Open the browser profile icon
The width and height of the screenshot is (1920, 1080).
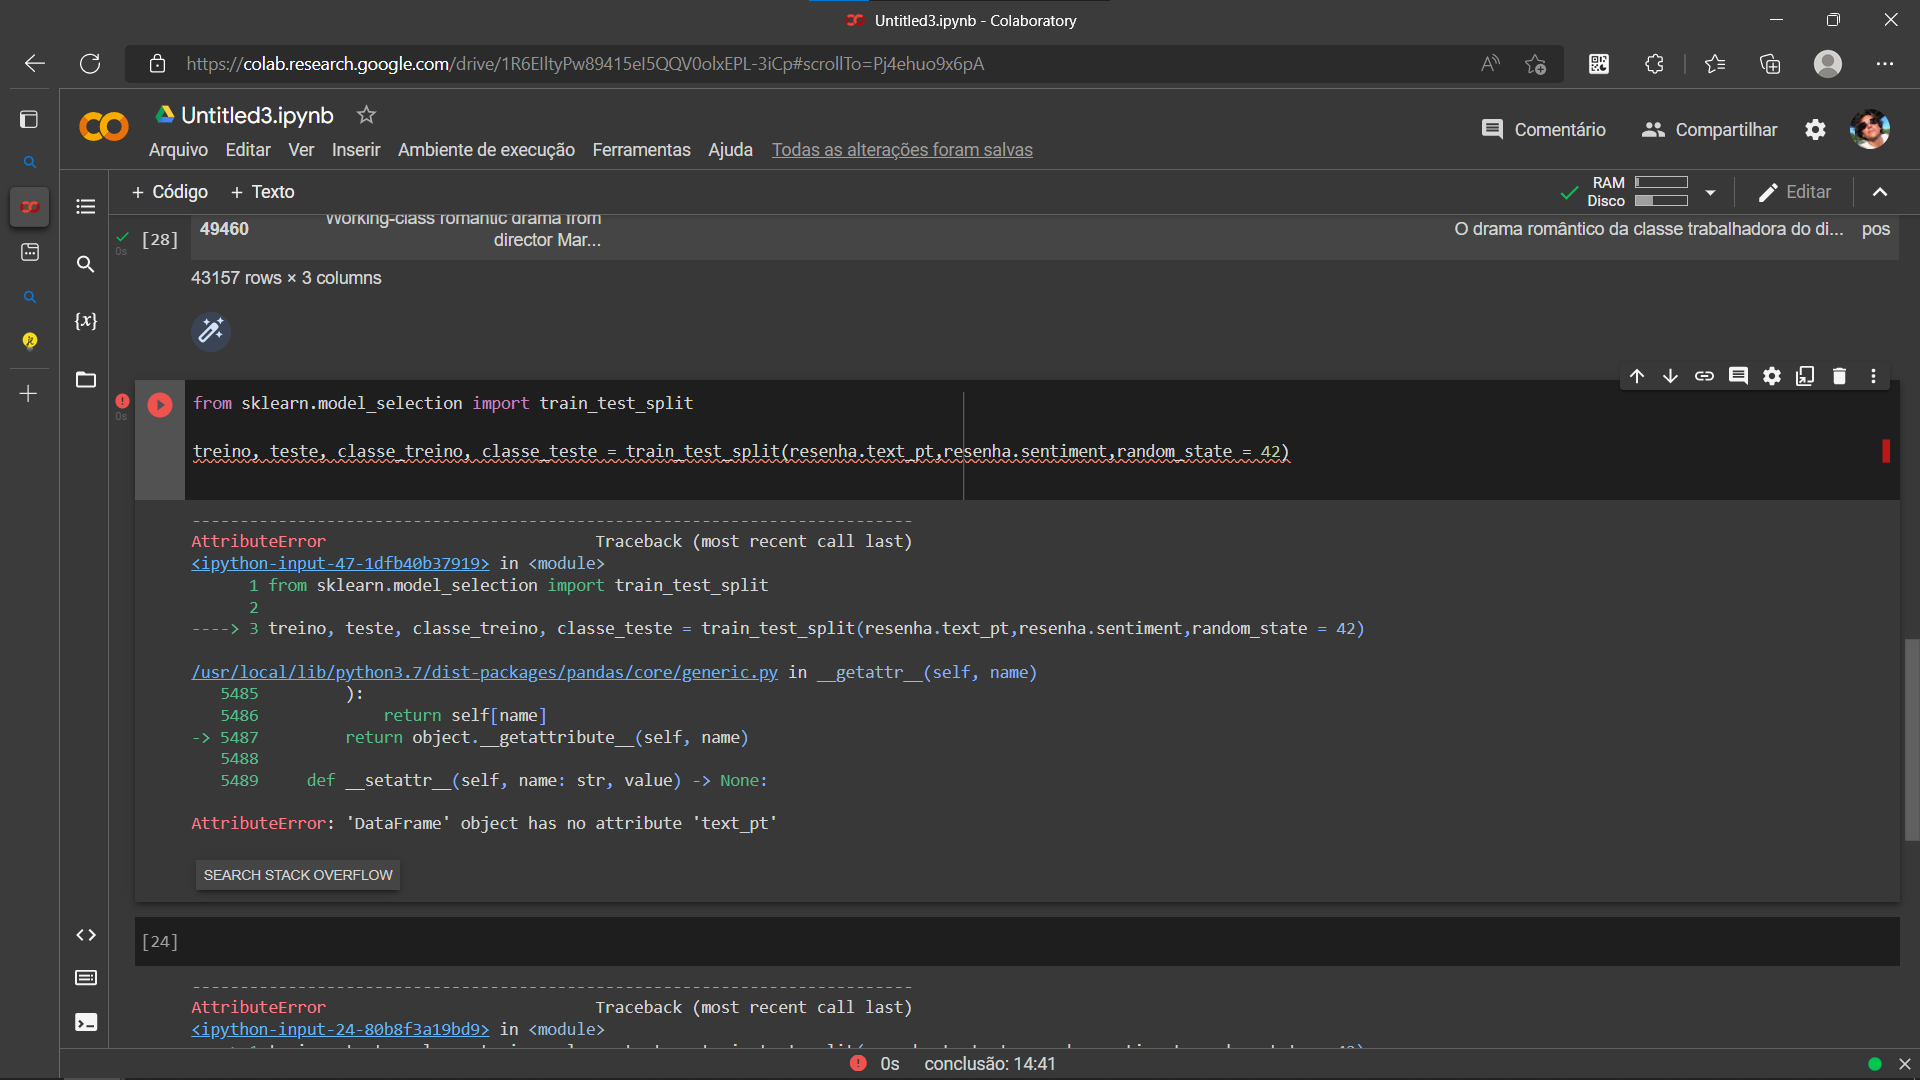[1828, 64]
